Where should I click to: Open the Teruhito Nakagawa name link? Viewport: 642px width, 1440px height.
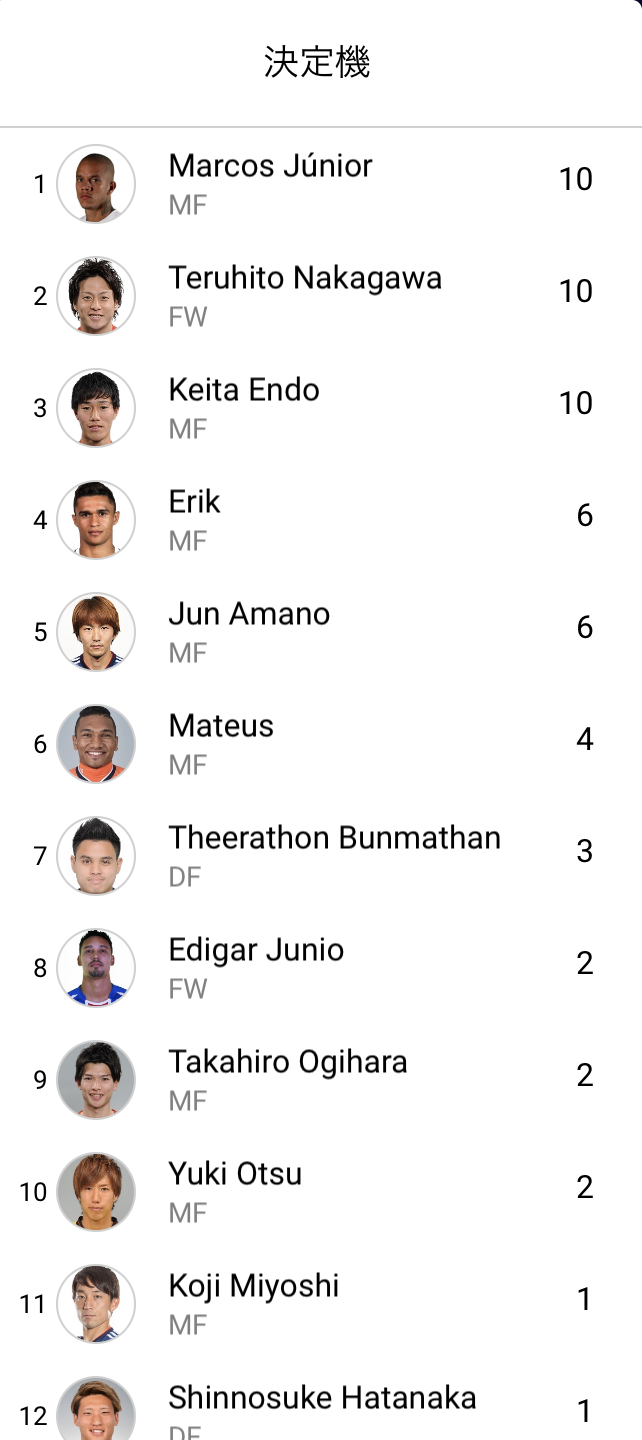coord(305,278)
